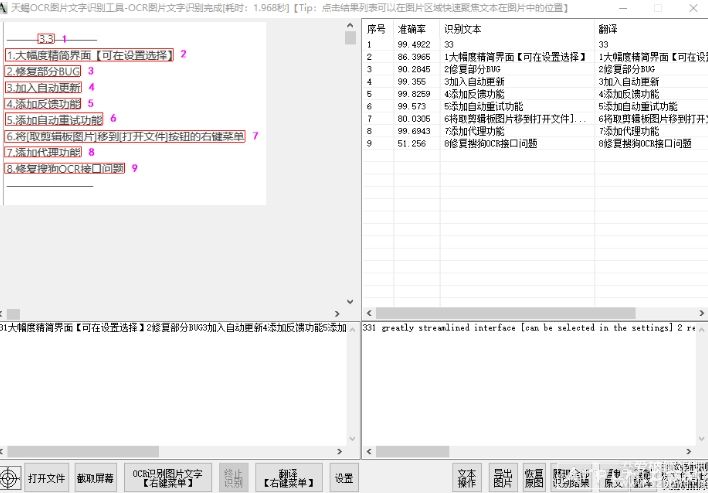The image size is (708, 493).
Task: Click boxed text 1.大幅度精简界面 in image
Action: [x=89, y=55]
